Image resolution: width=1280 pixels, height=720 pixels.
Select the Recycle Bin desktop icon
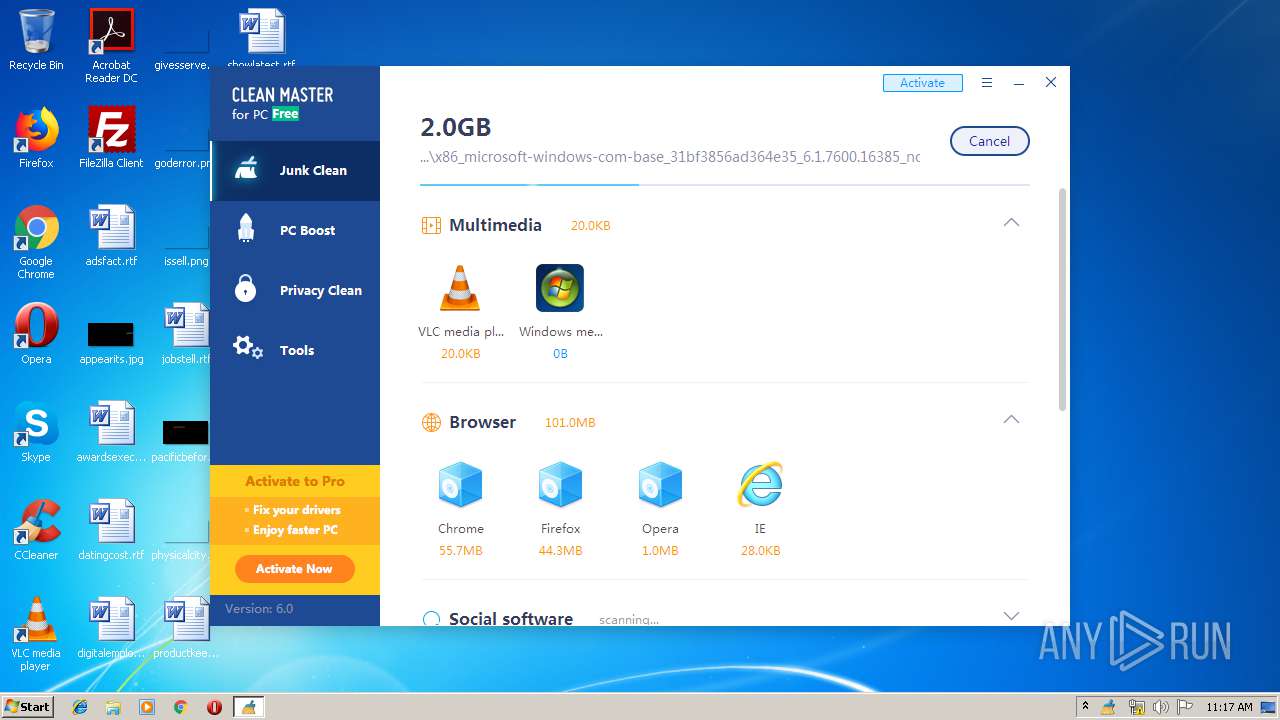click(36, 40)
